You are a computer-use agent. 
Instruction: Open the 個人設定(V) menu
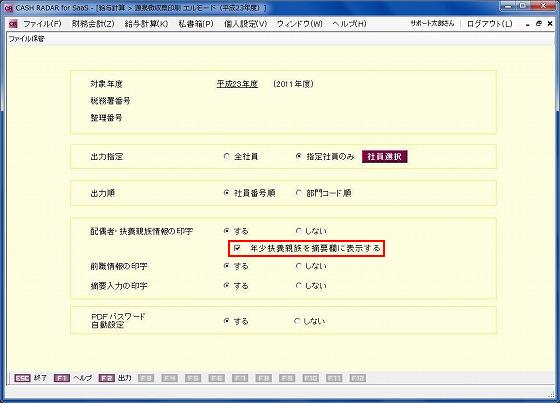pos(245,24)
